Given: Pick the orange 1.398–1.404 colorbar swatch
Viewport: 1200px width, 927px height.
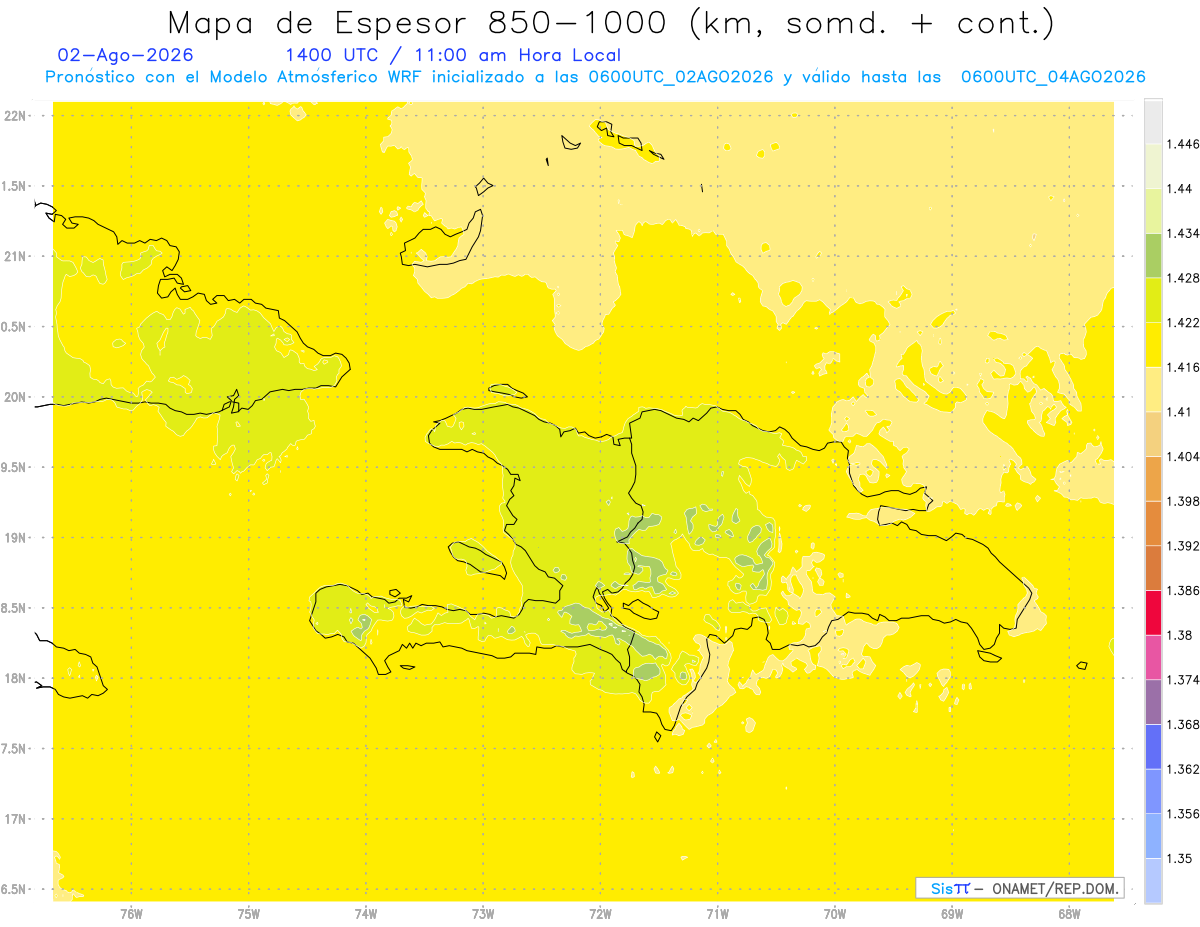Looking at the screenshot, I should coord(1153,478).
